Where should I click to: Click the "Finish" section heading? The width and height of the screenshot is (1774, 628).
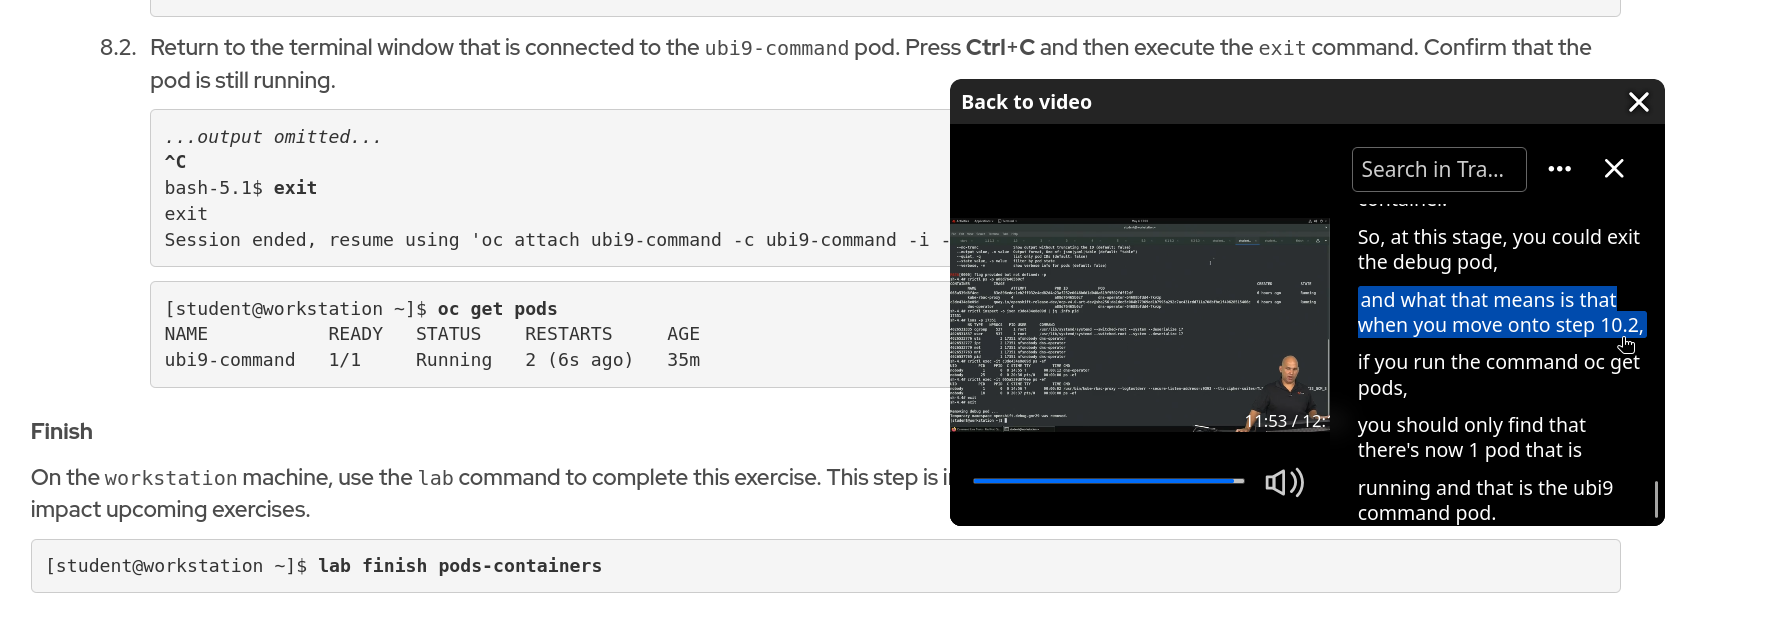[x=62, y=432]
